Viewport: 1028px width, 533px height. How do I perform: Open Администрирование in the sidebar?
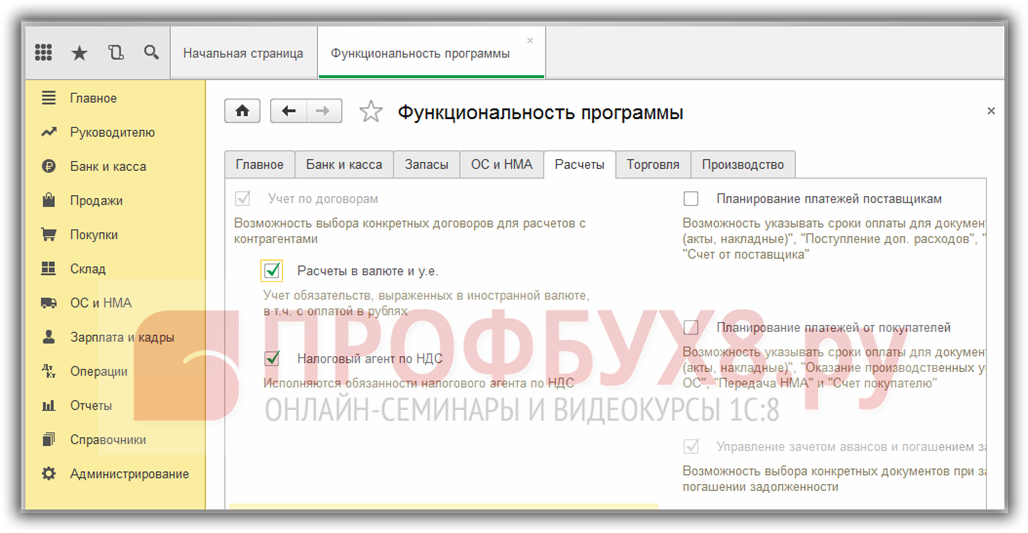tap(129, 474)
